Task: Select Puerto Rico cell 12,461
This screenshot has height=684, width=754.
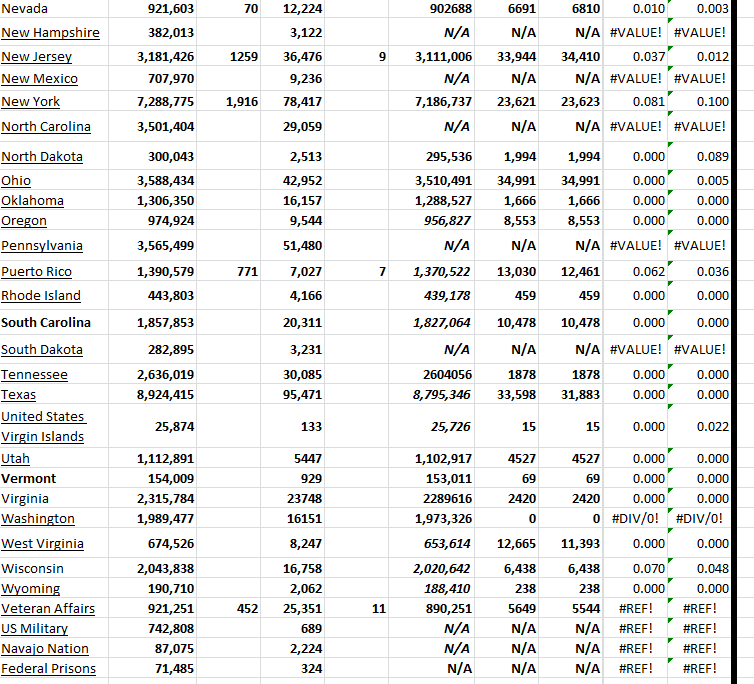Action: pos(571,272)
